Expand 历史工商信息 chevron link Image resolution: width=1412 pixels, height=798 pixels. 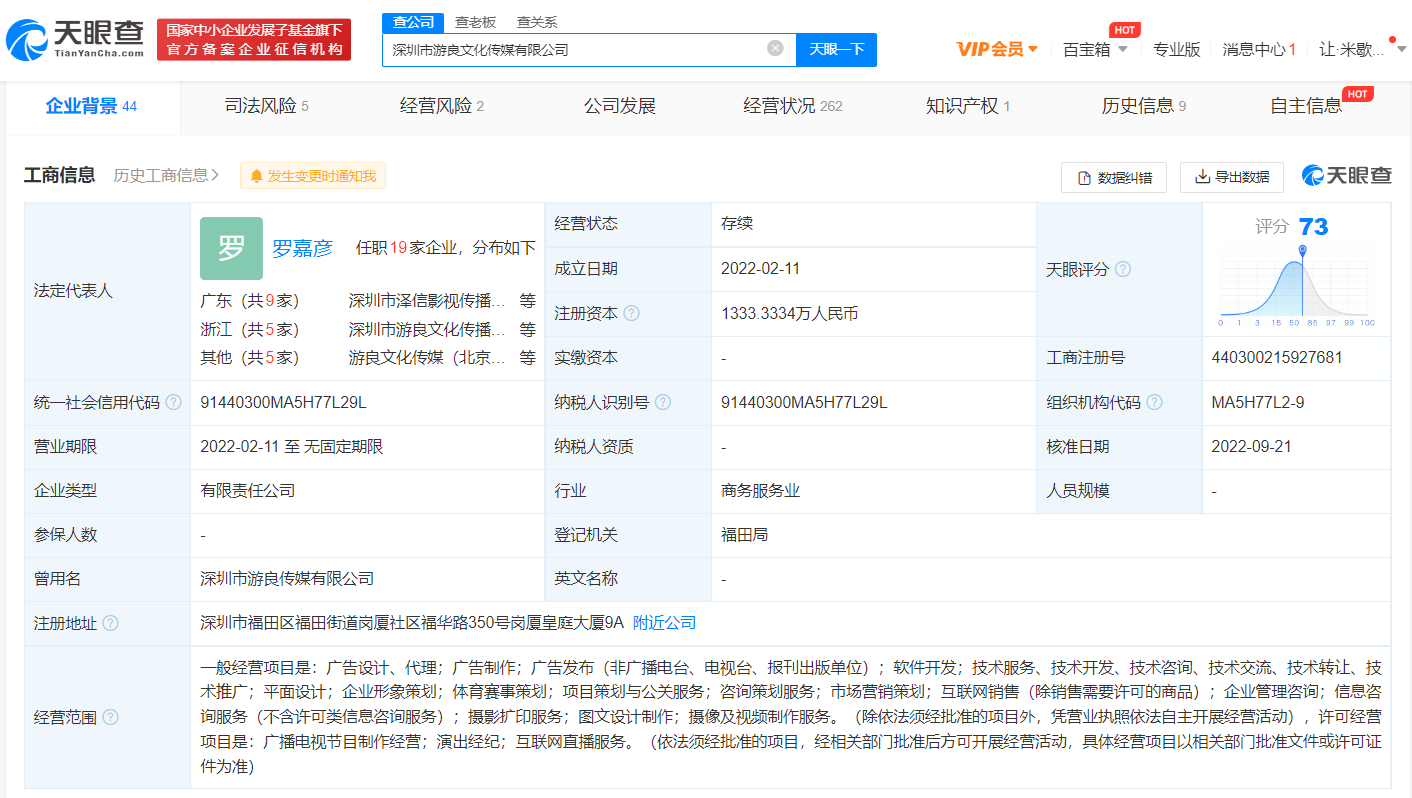[166, 176]
